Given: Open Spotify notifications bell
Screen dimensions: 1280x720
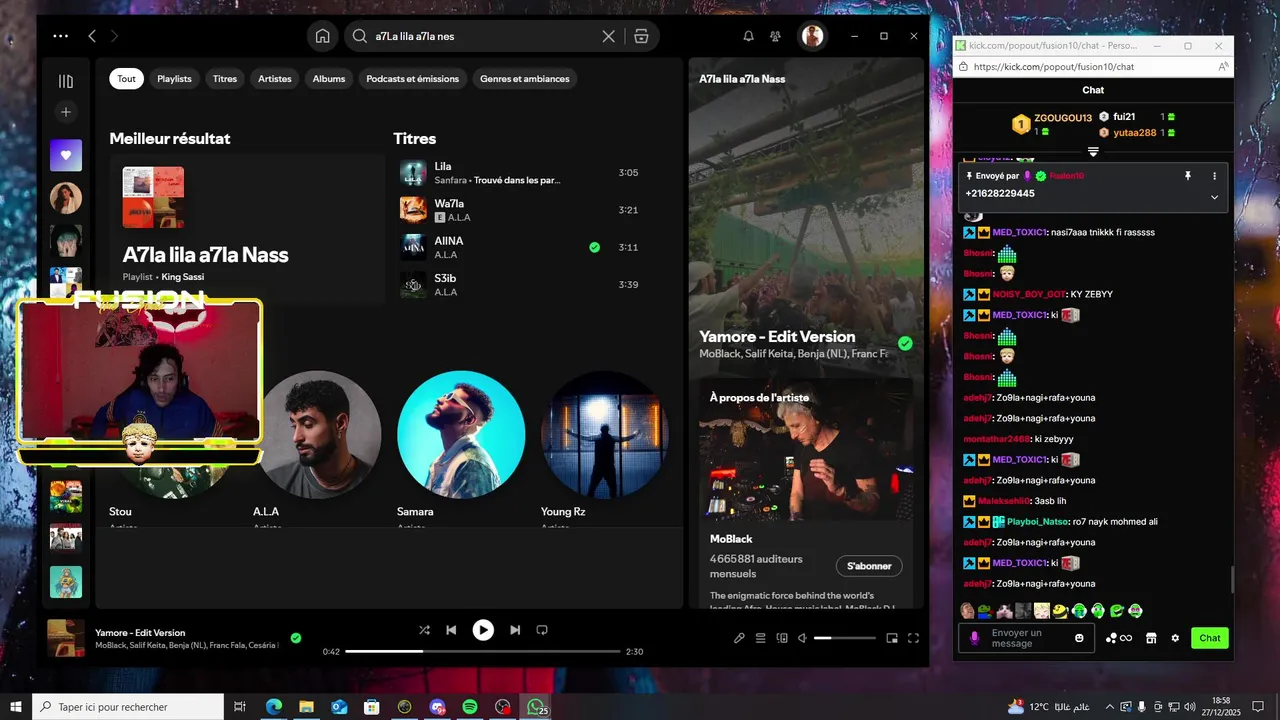Looking at the screenshot, I should coord(748,36).
